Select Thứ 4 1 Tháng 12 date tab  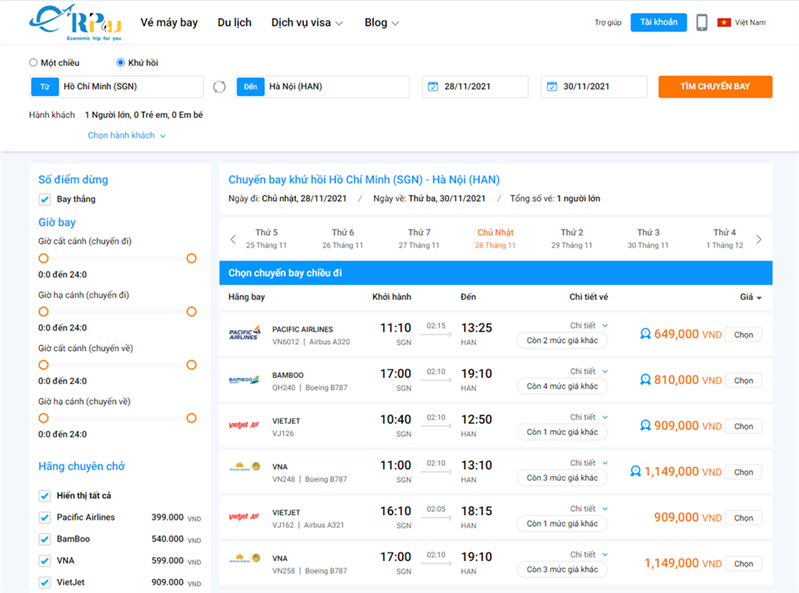click(725, 238)
